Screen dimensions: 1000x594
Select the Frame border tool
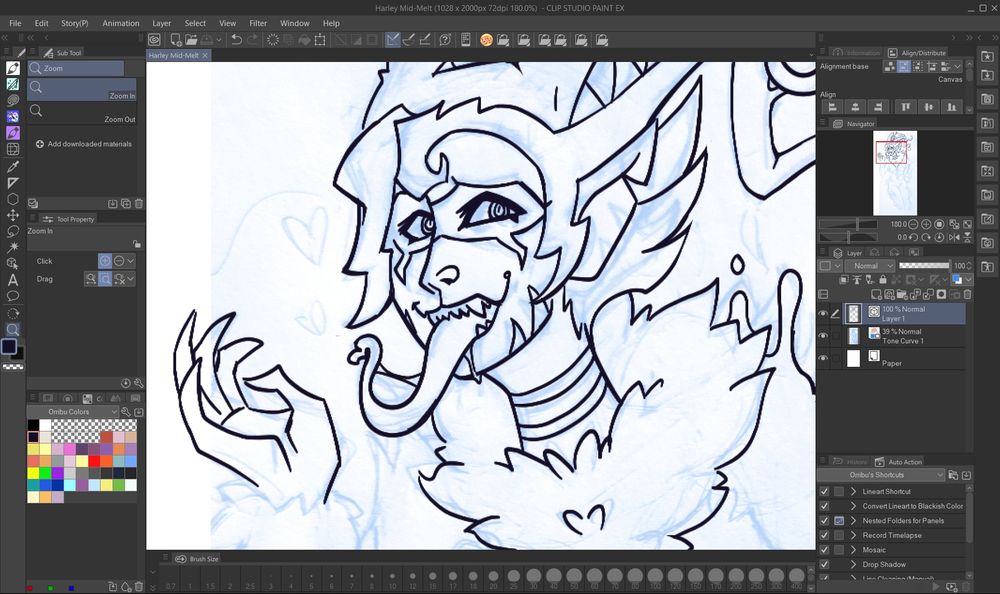tap(13, 149)
